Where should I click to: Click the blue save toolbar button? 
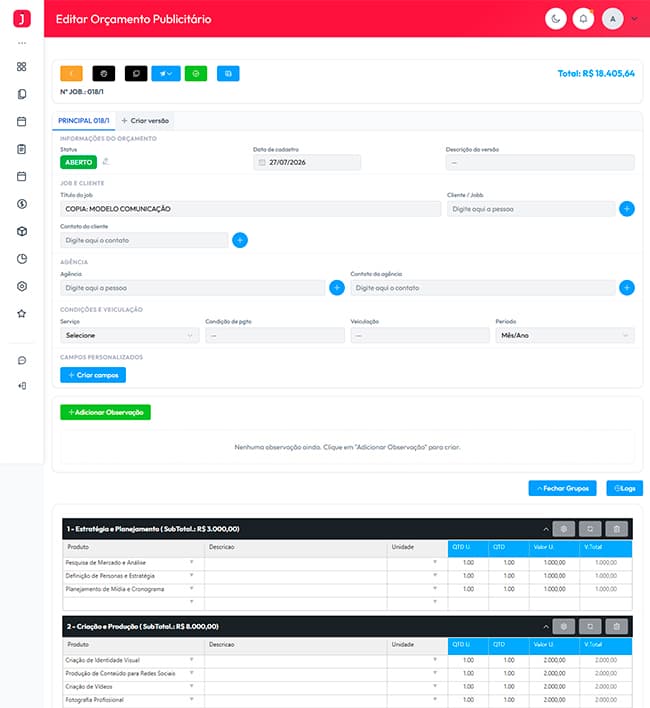click(228, 74)
